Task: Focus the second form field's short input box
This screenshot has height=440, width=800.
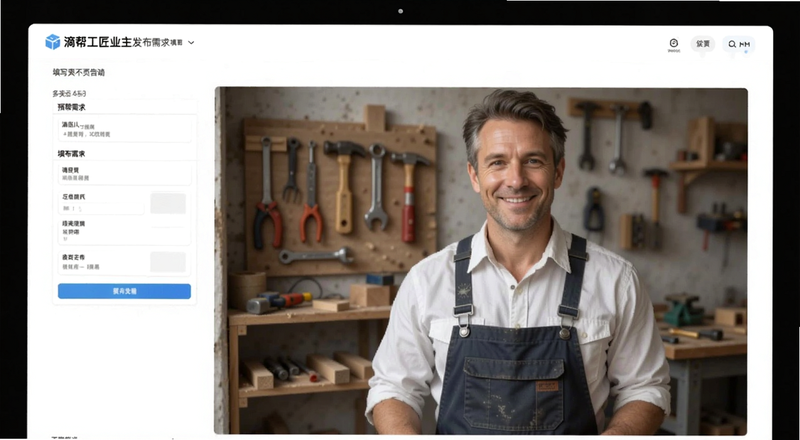Action: tap(101, 208)
